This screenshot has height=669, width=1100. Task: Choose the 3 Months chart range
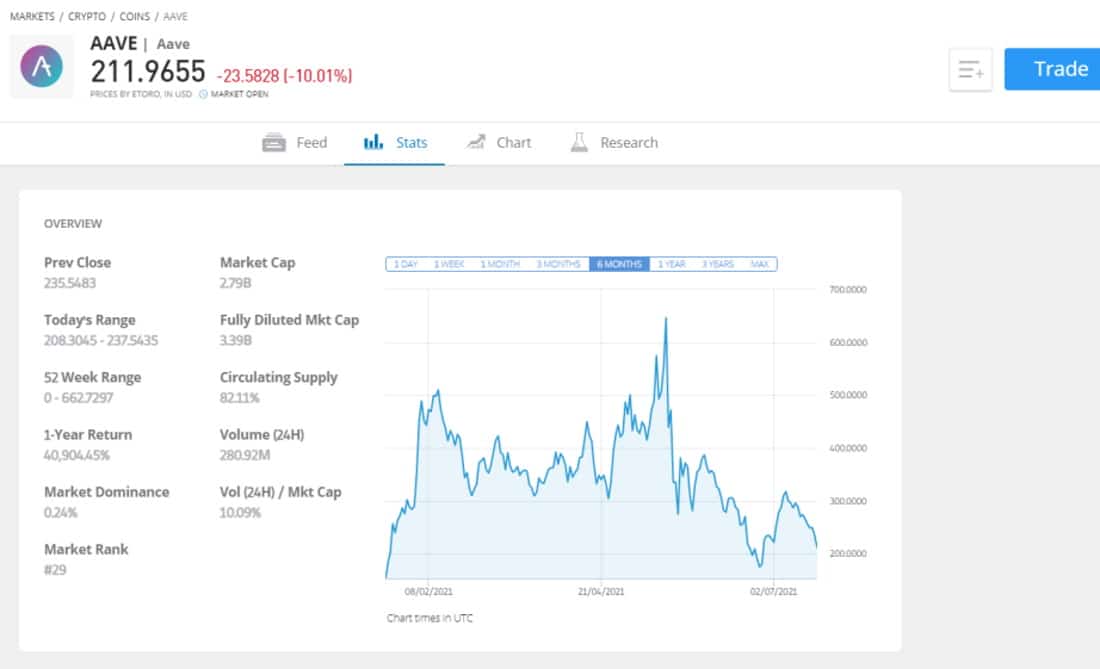click(558, 264)
